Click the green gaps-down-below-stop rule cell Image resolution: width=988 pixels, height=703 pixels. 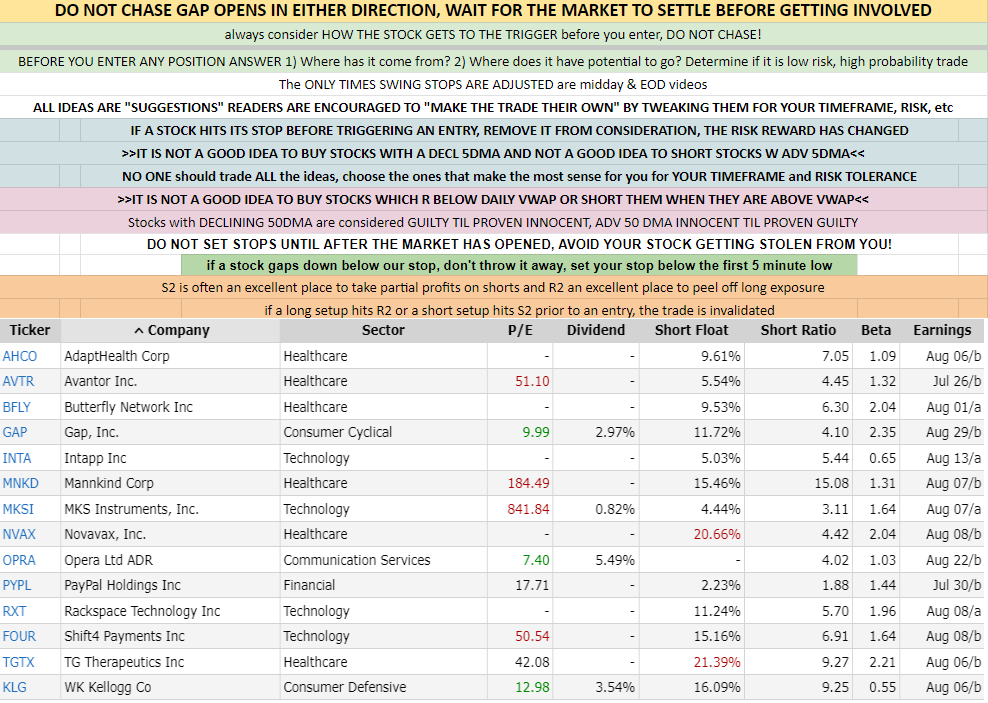pos(519,265)
